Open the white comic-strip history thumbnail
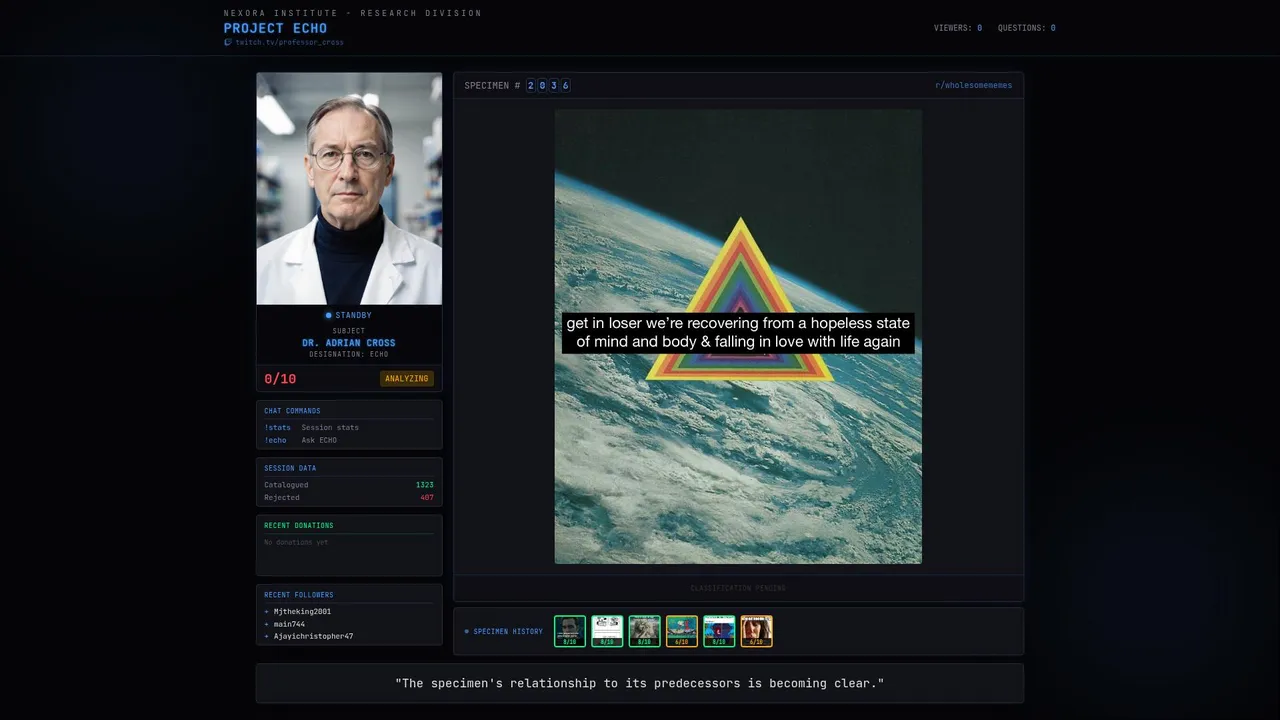 [607, 631]
